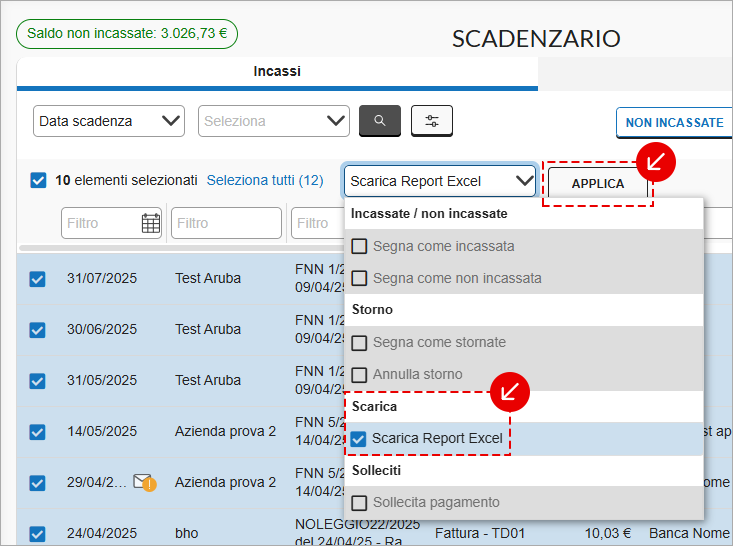Open the Data scadenza dropdown
The width and height of the screenshot is (733, 546).
click(x=109, y=121)
